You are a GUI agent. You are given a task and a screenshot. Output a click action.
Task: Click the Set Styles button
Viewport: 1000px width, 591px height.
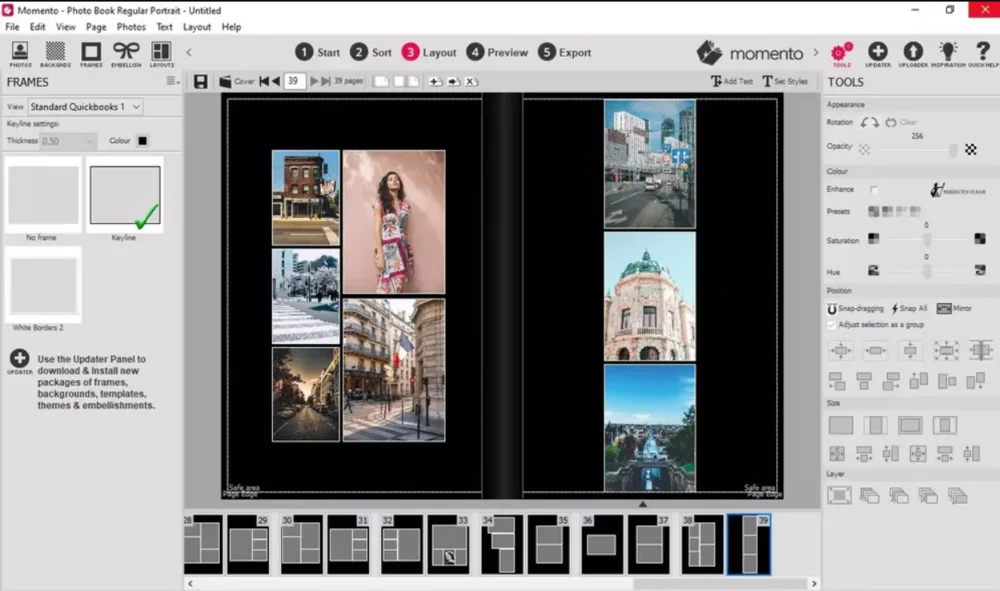point(785,81)
